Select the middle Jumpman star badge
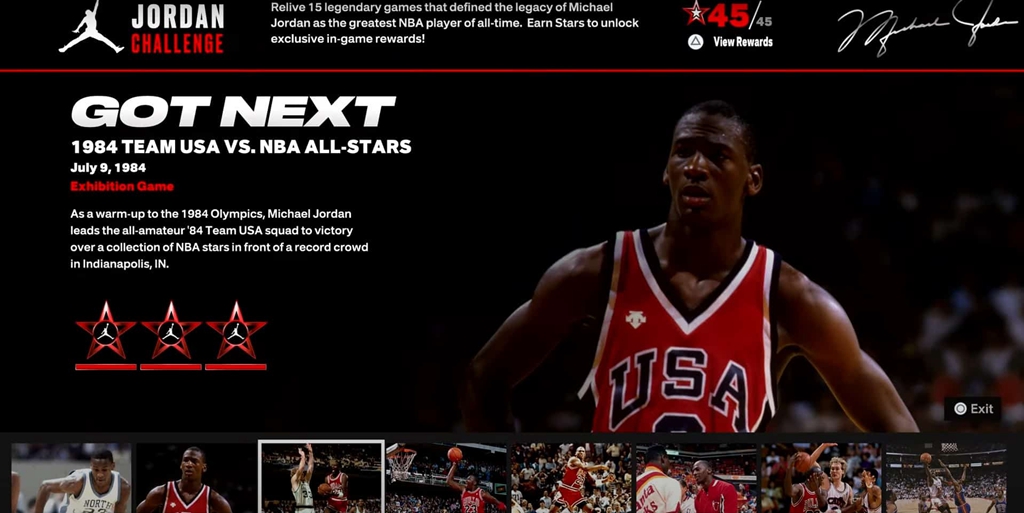Viewport: 1024px width, 513px height. pyautogui.click(x=171, y=331)
